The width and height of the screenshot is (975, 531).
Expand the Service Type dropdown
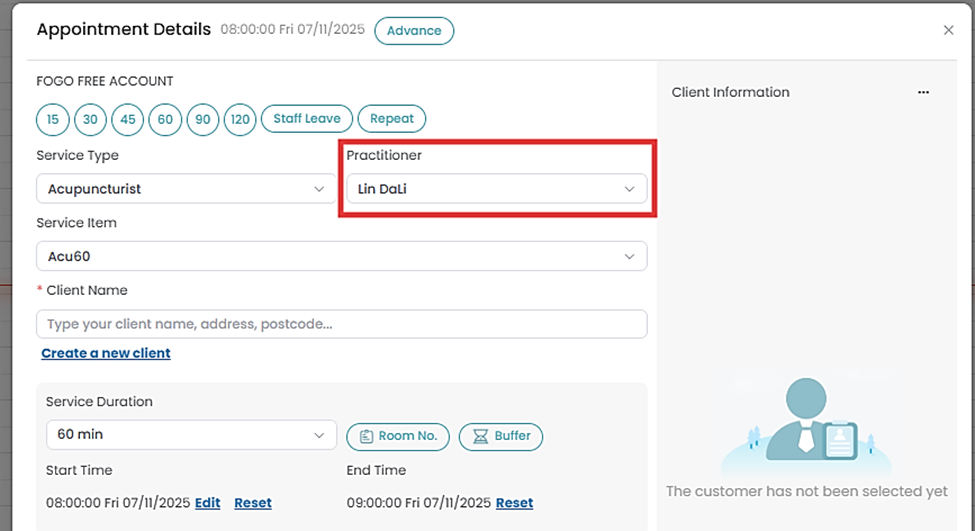186,189
